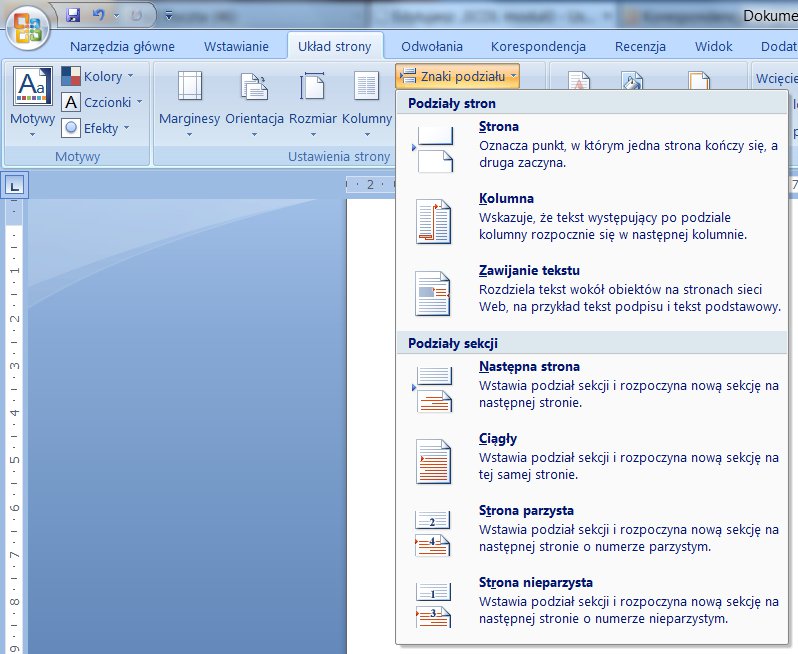
Task: Insert a Kolumna column break
Action: pos(592,219)
